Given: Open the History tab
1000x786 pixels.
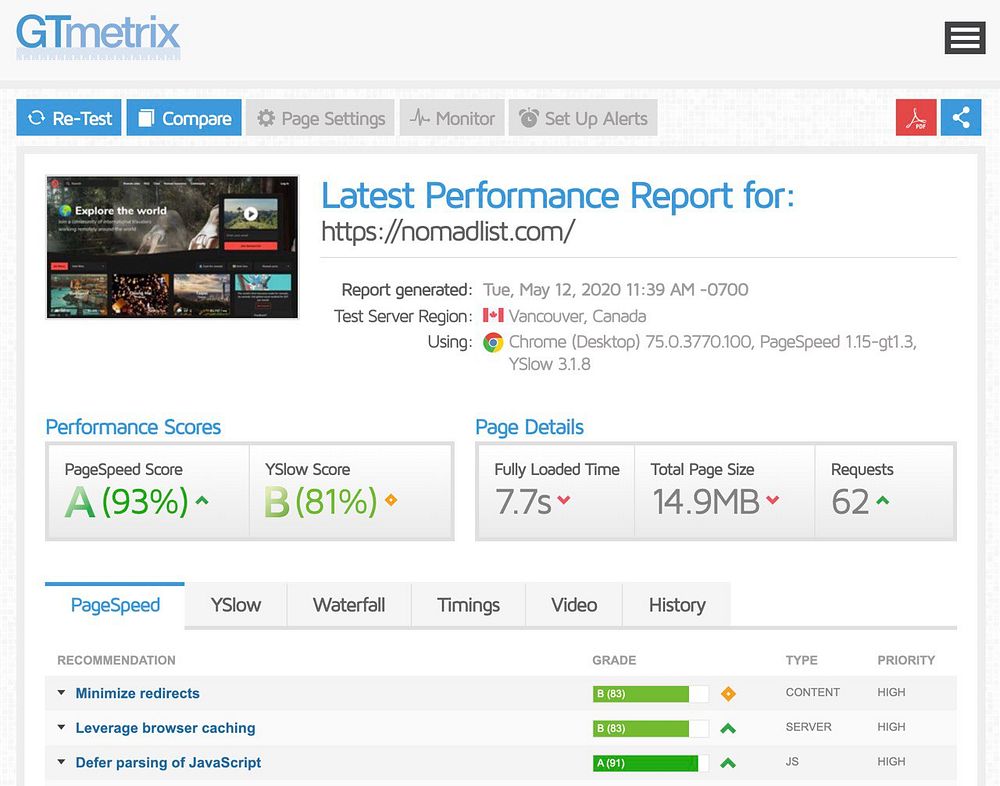Looking at the screenshot, I should click(x=677, y=605).
